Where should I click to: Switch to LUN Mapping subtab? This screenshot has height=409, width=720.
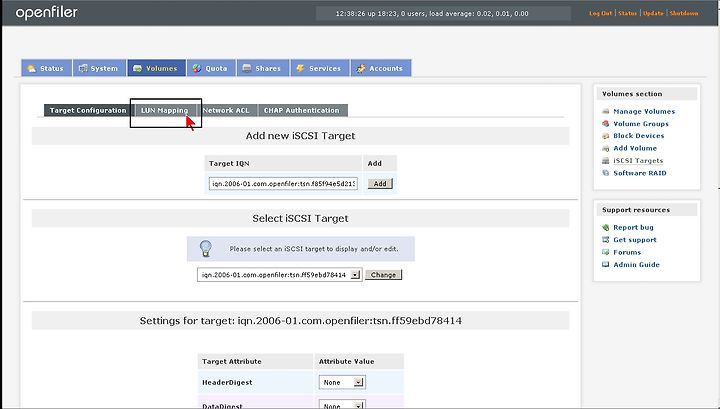(x=164, y=110)
